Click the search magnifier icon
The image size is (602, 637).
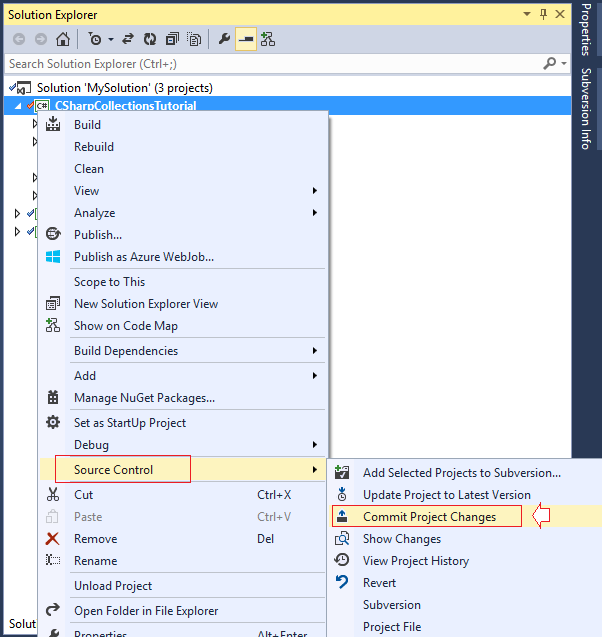[550, 63]
